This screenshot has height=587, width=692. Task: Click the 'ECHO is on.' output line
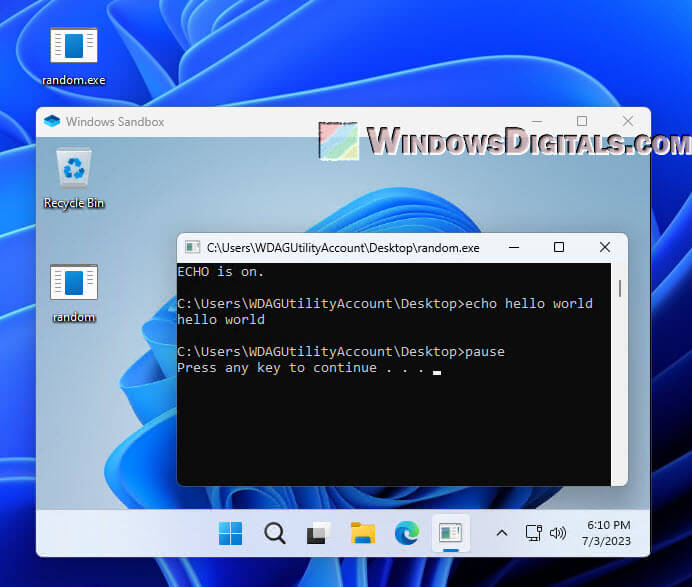[x=220, y=272]
